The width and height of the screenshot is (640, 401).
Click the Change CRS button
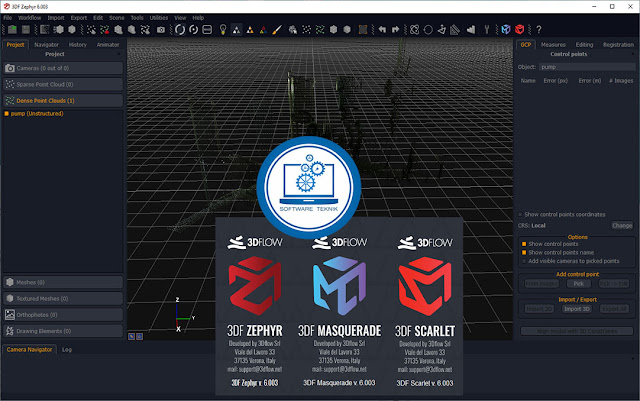622,225
